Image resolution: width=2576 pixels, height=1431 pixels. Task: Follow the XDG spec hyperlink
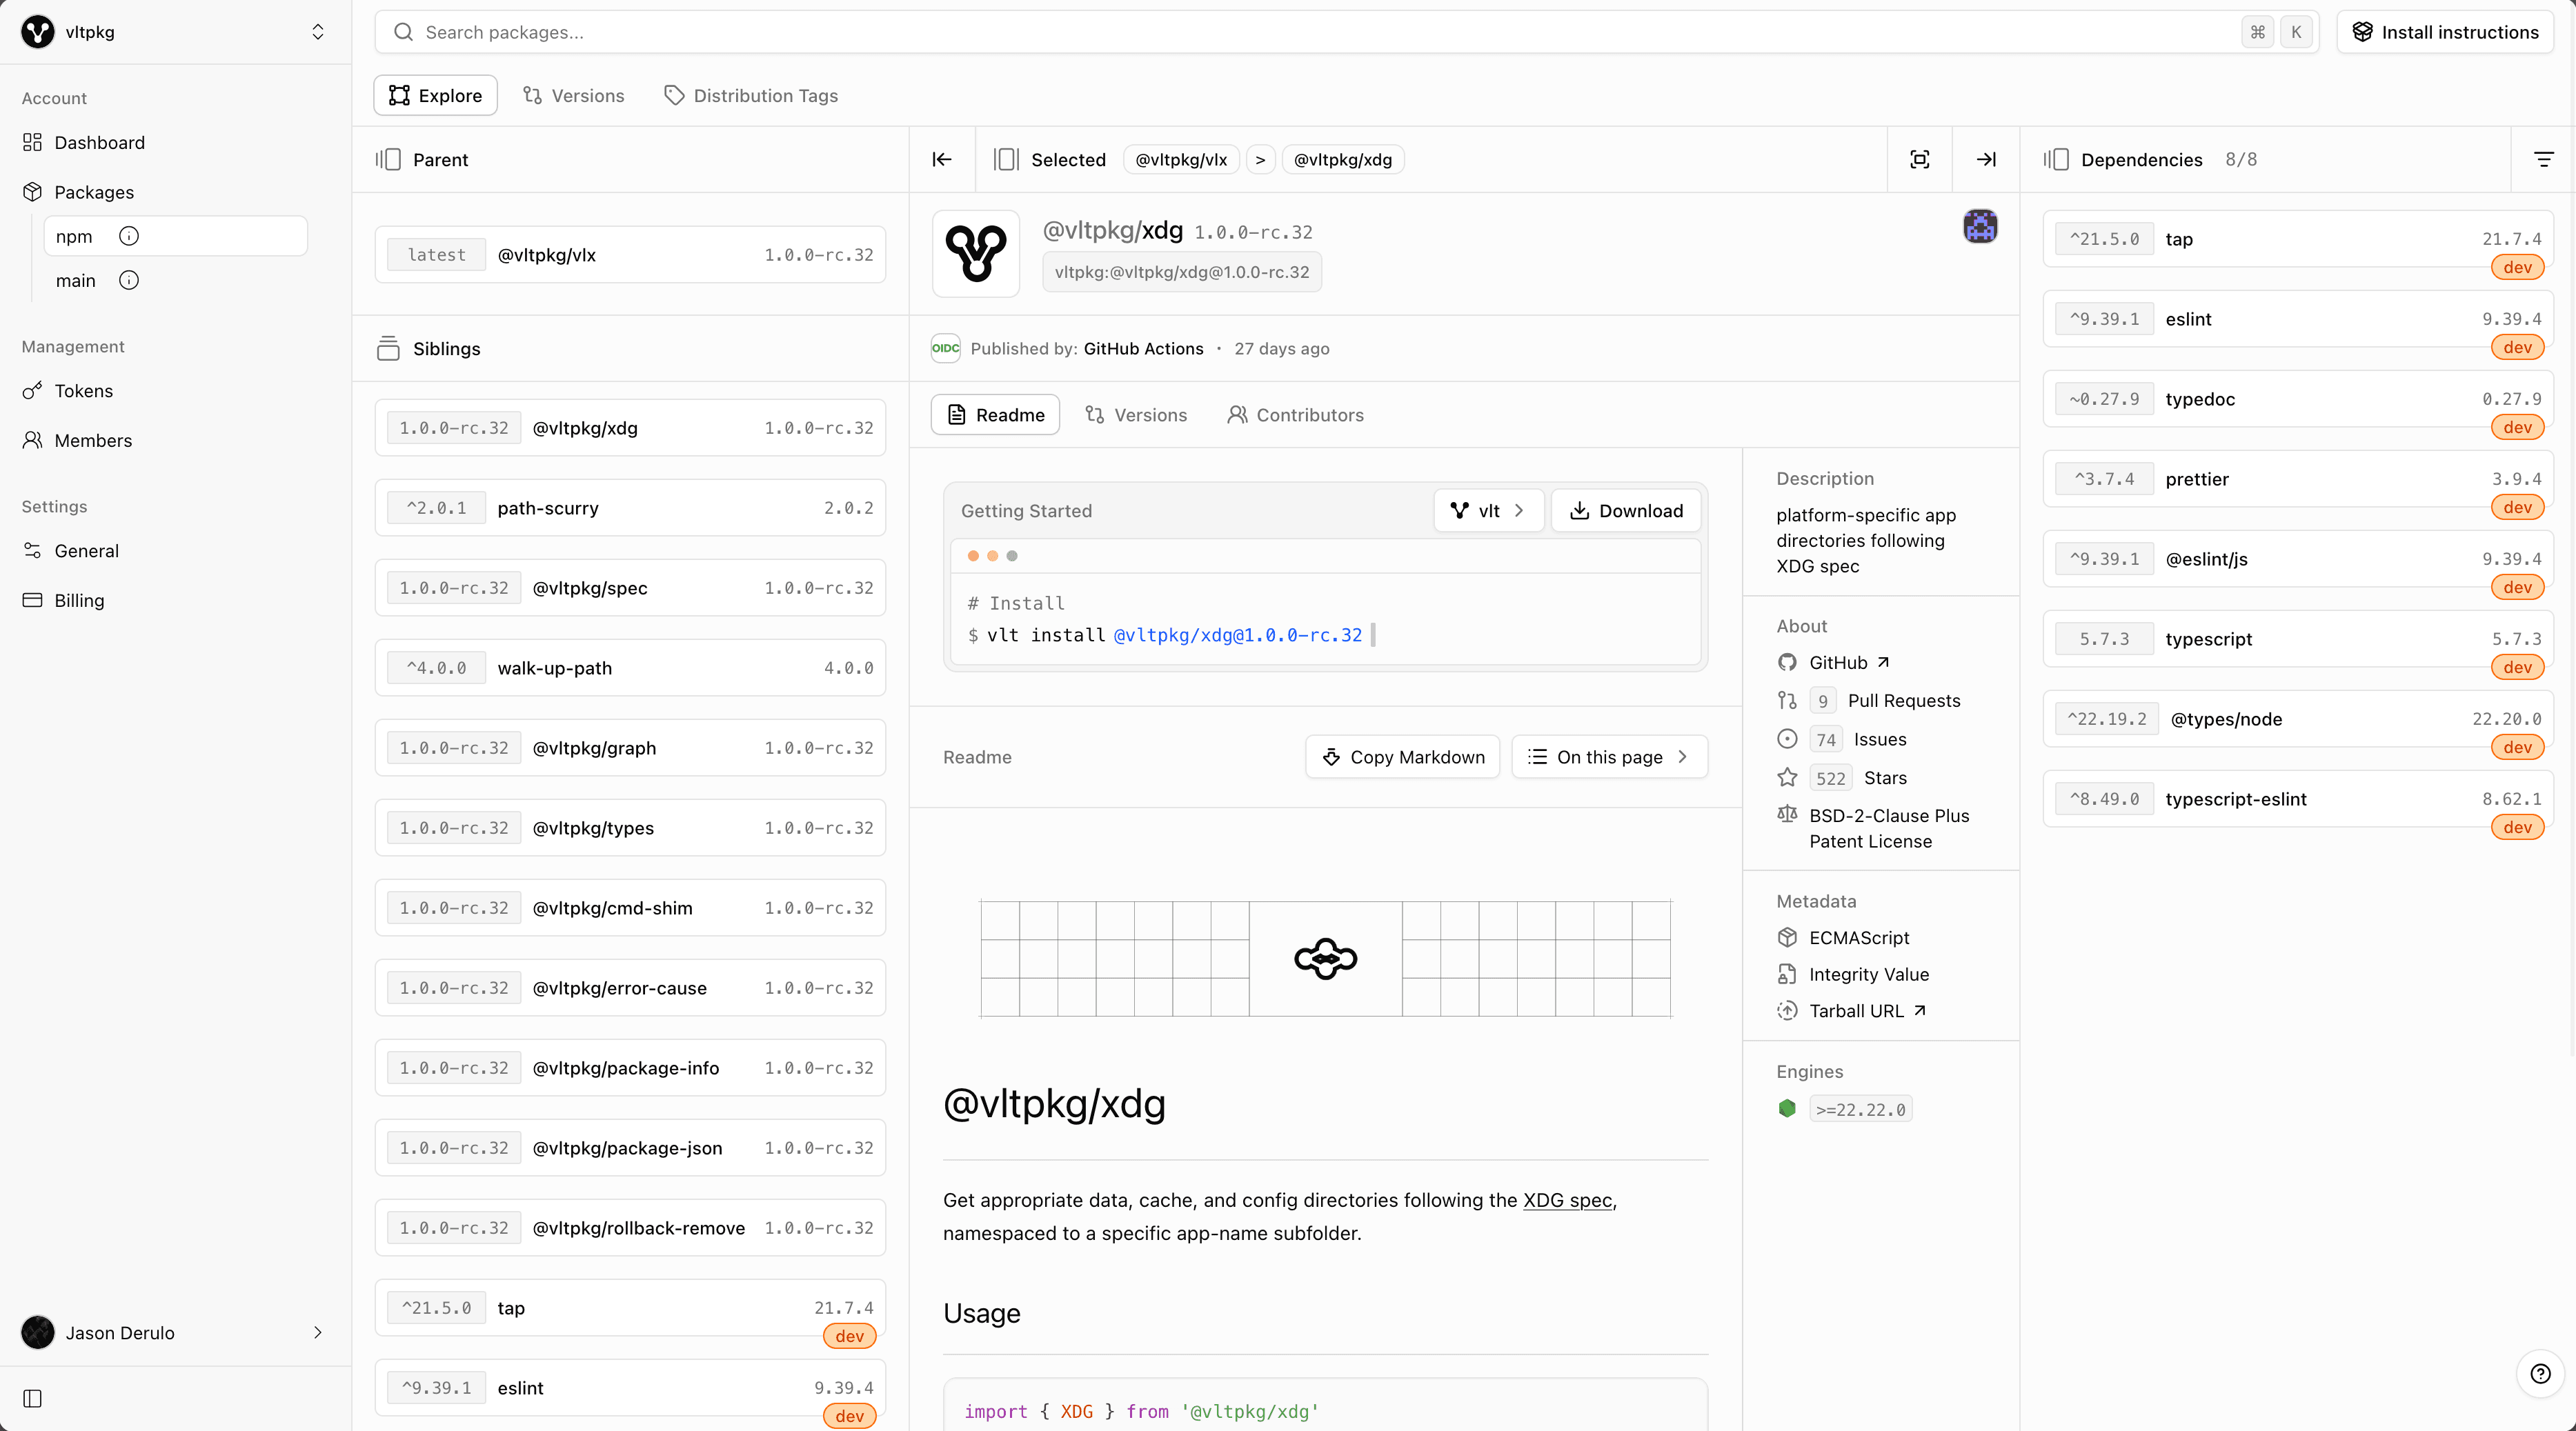tap(1567, 1199)
